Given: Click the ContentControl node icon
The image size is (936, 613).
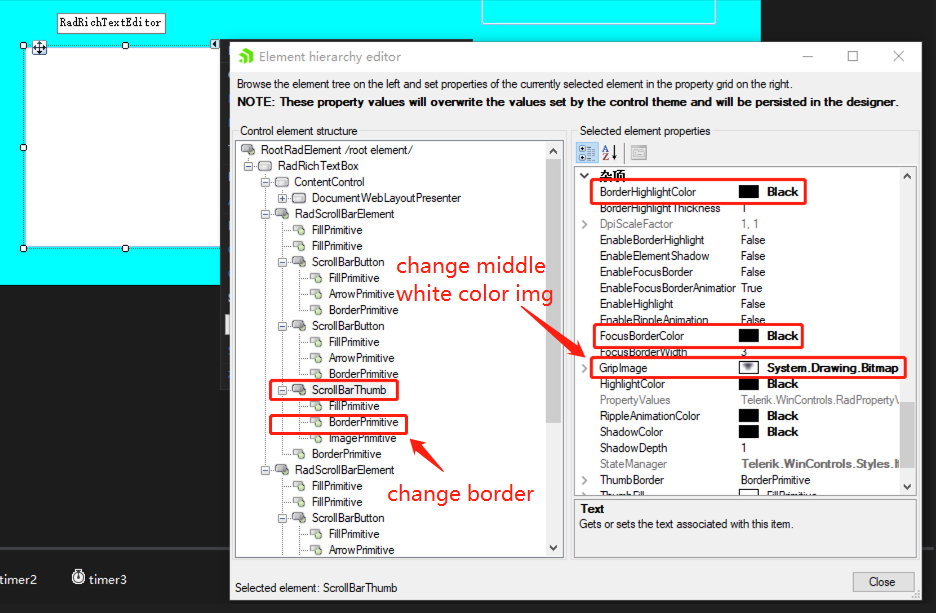Looking at the screenshot, I should point(282,182).
